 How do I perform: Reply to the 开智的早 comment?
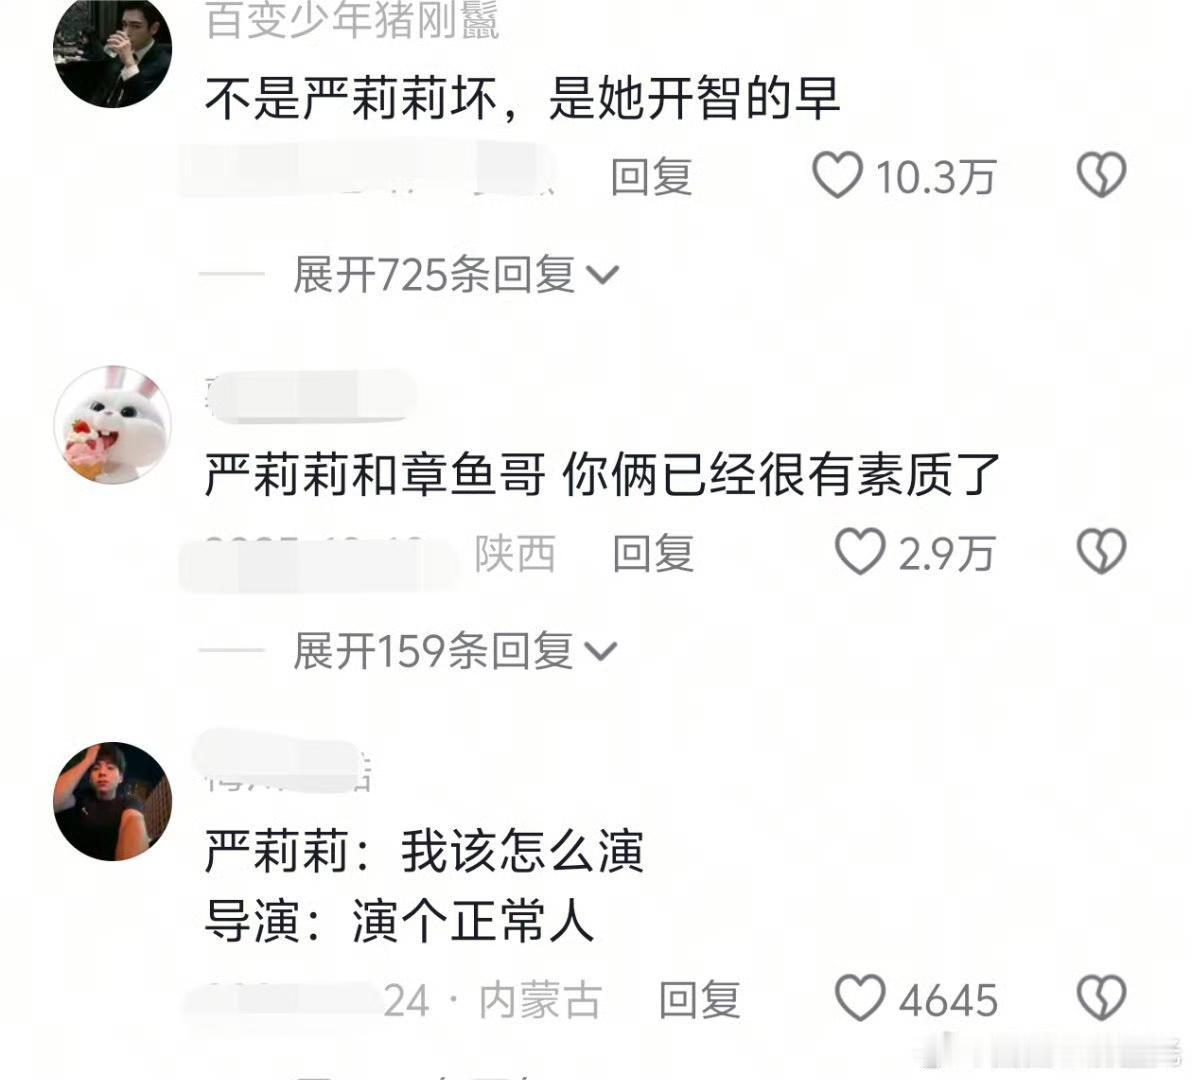(651, 177)
